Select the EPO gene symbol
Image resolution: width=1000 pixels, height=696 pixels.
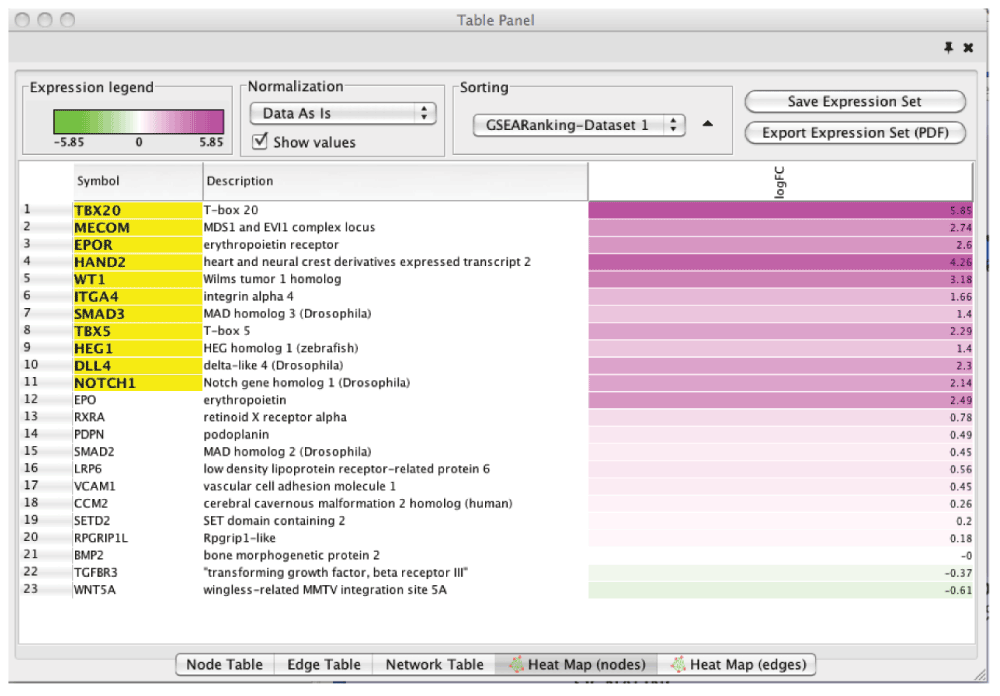coord(85,400)
